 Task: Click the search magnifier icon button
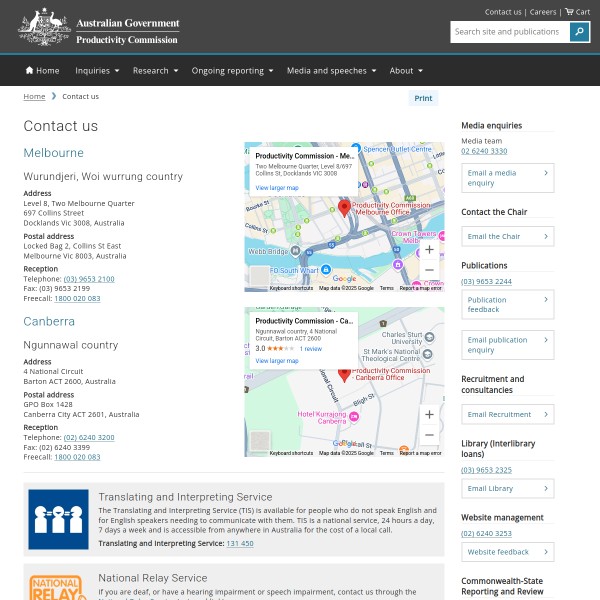point(579,32)
